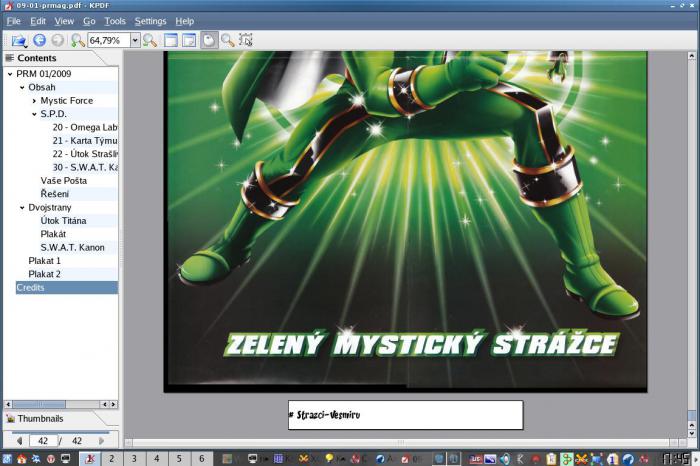Click contents panel scroll-right arrow
The width and height of the screenshot is (700, 466).
click(x=113, y=404)
